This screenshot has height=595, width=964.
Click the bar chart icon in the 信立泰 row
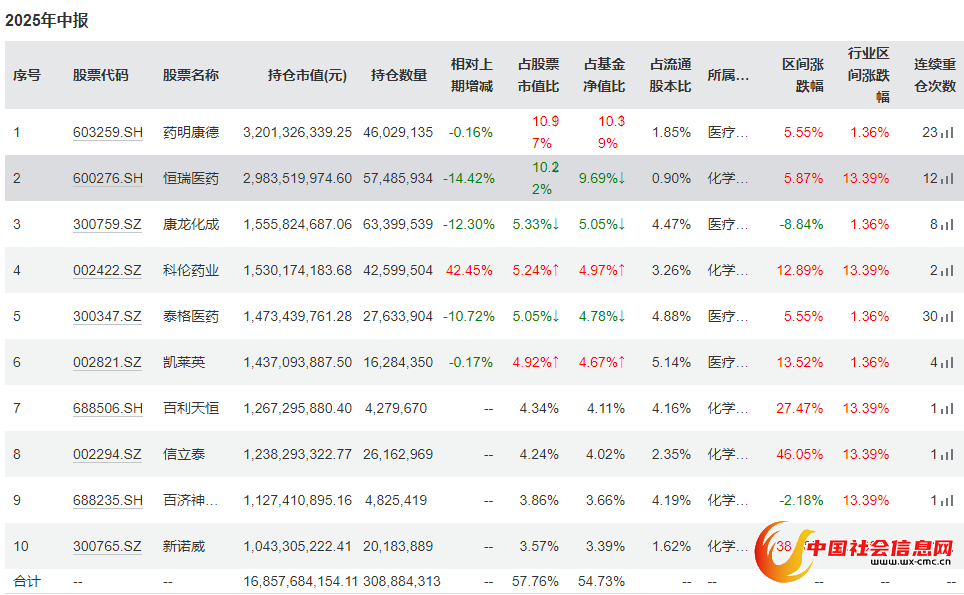pos(947,454)
